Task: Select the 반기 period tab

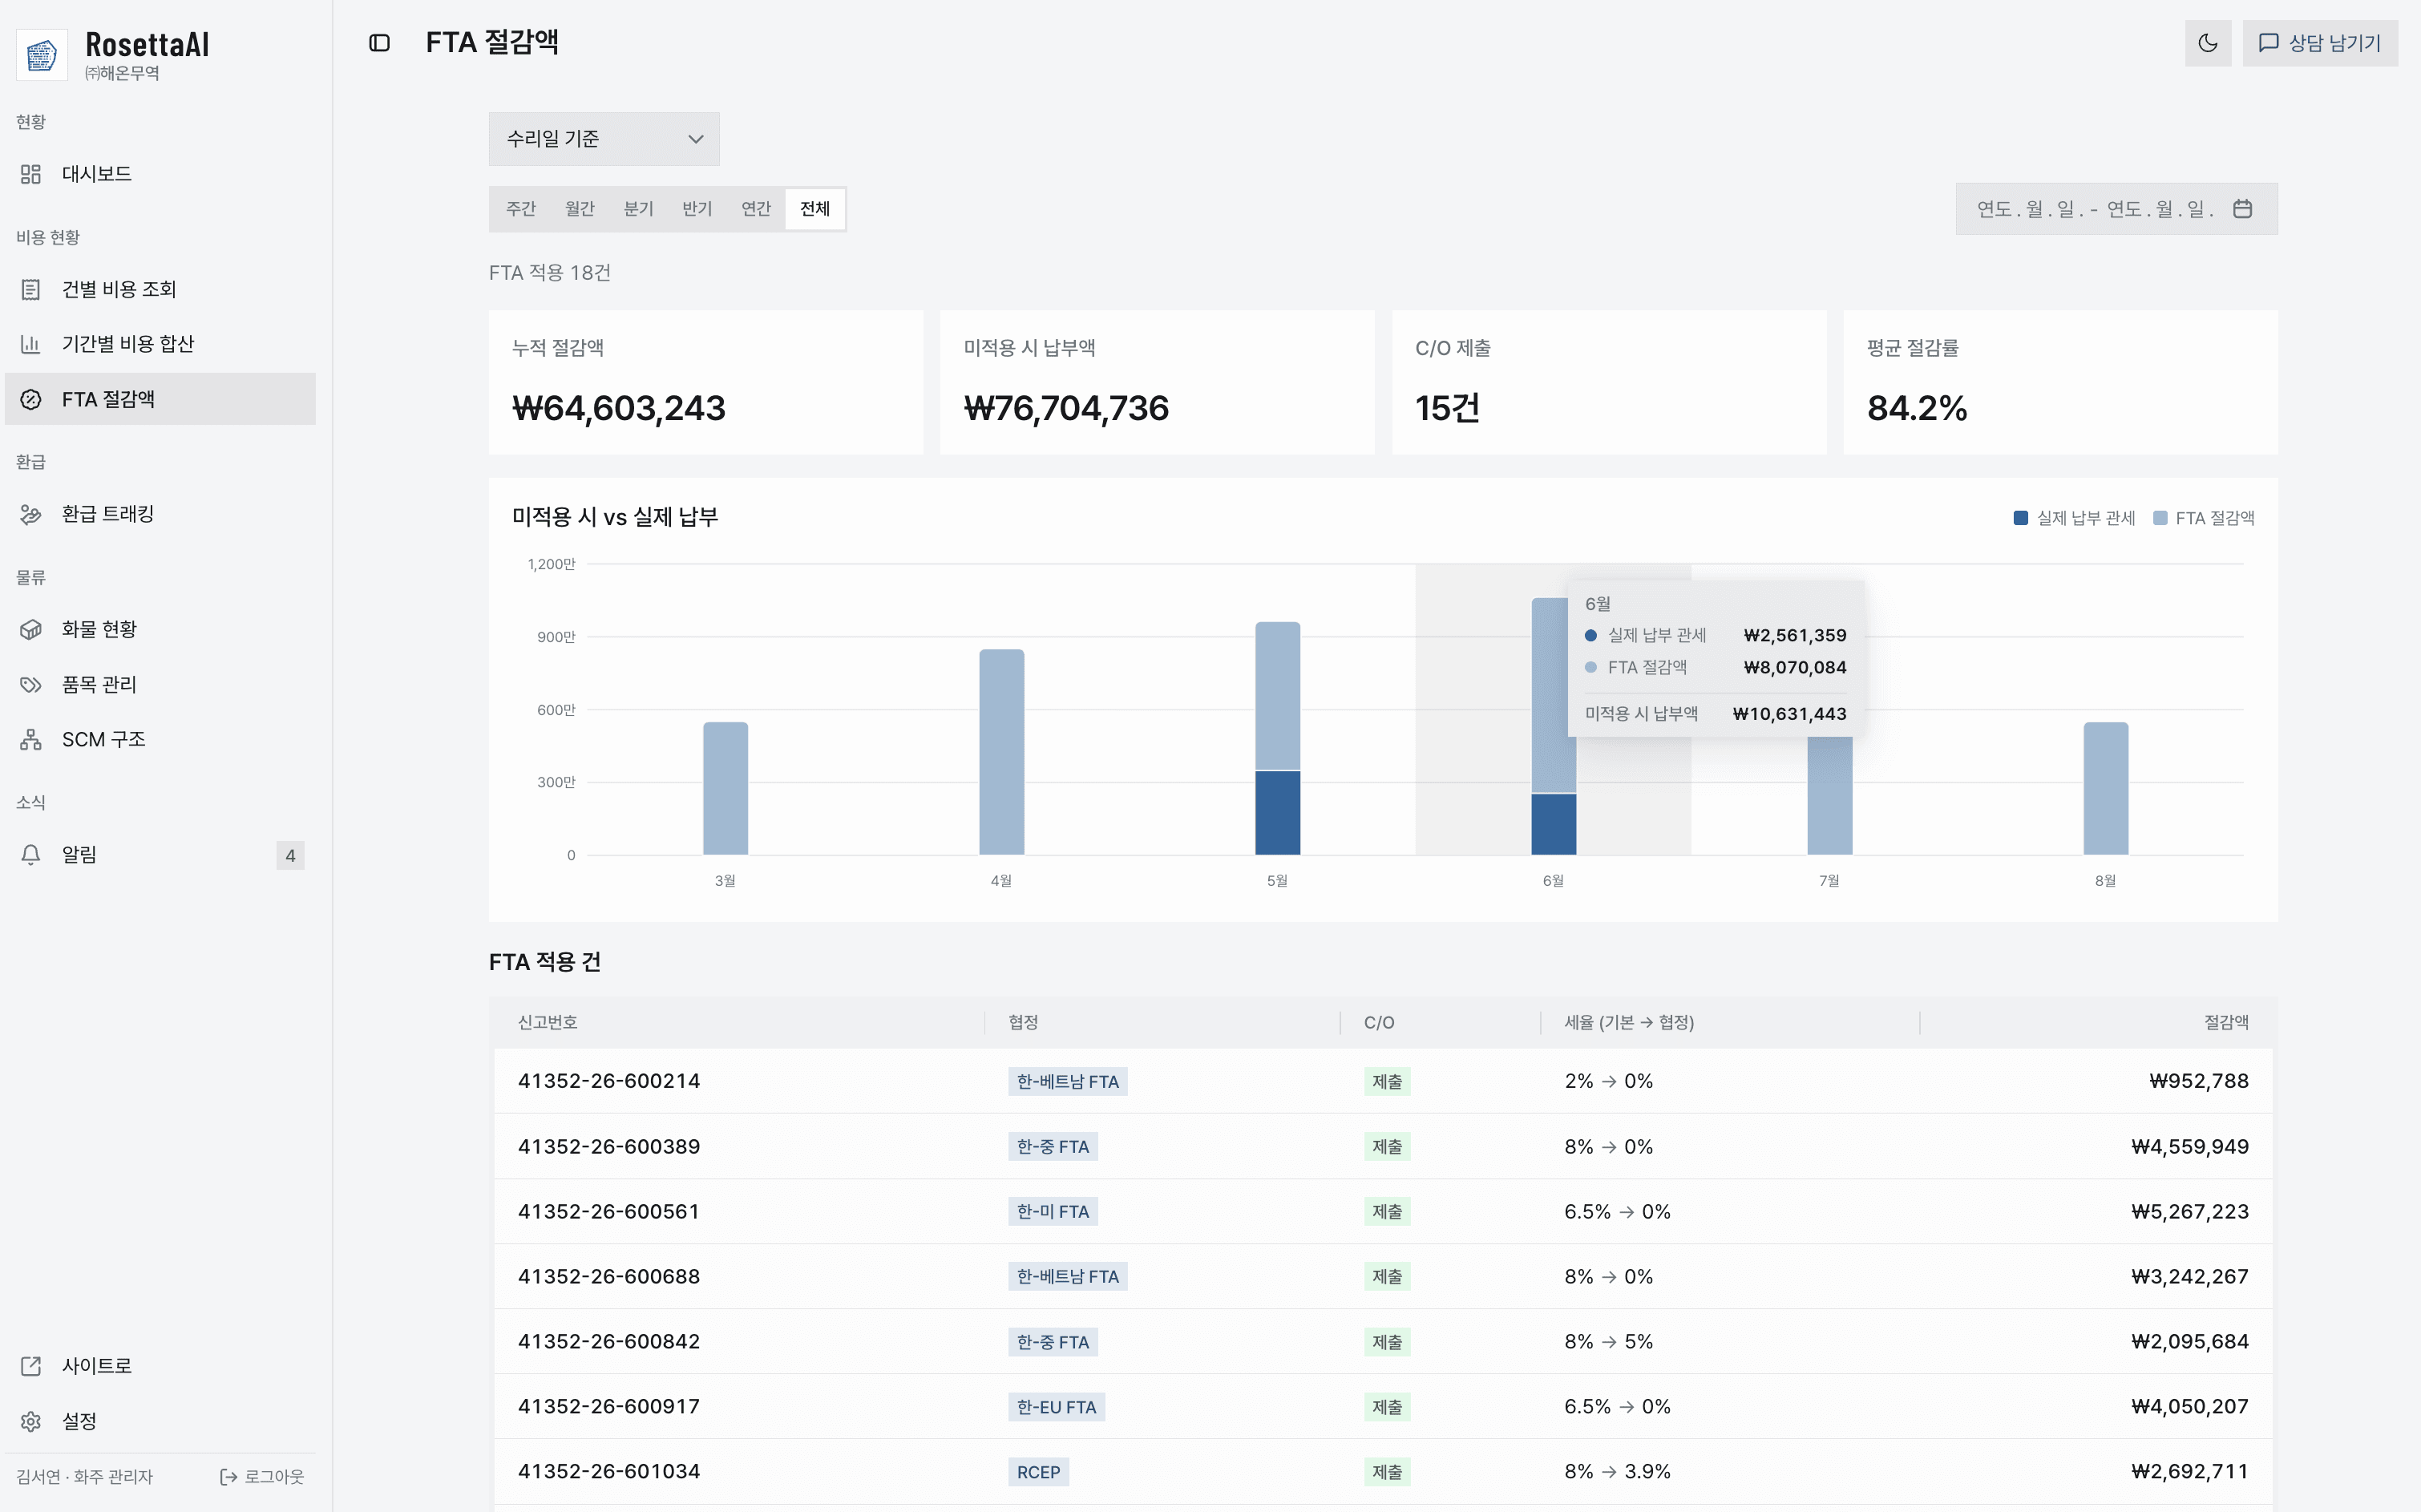Action: click(697, 209)
